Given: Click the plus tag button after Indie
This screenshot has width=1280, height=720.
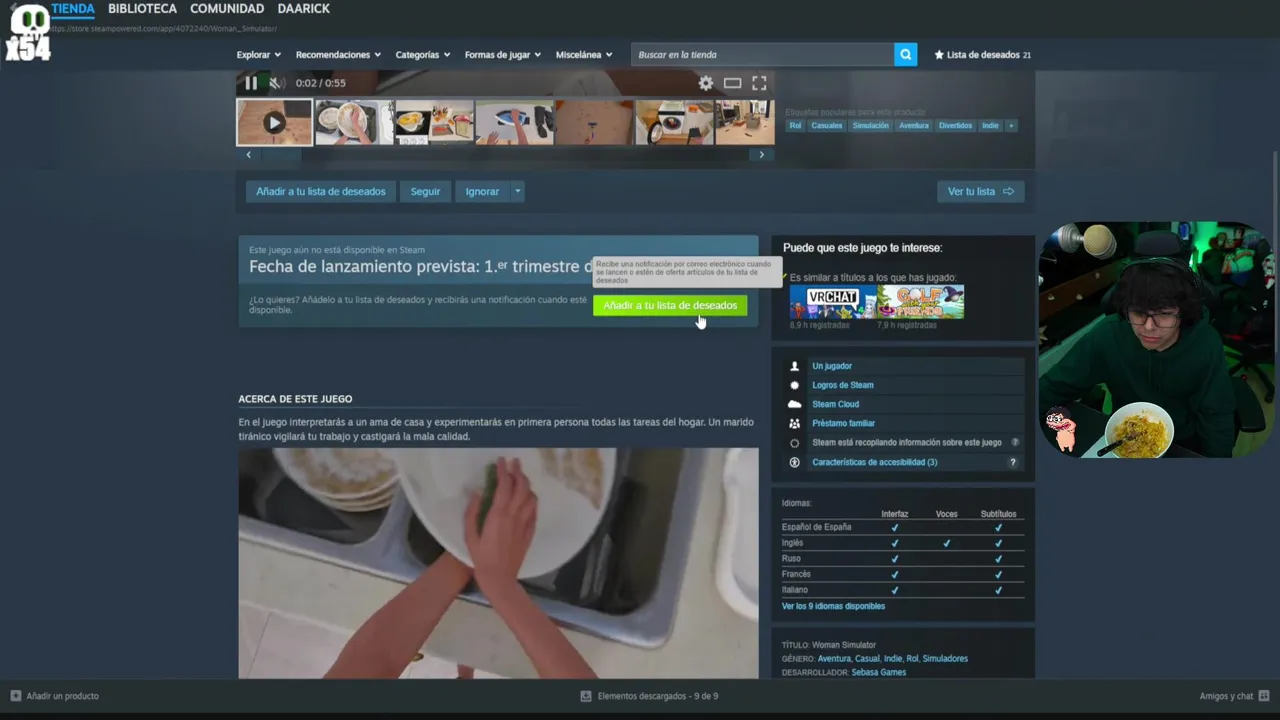Looking at the screenshot, I should point(1011,126).
